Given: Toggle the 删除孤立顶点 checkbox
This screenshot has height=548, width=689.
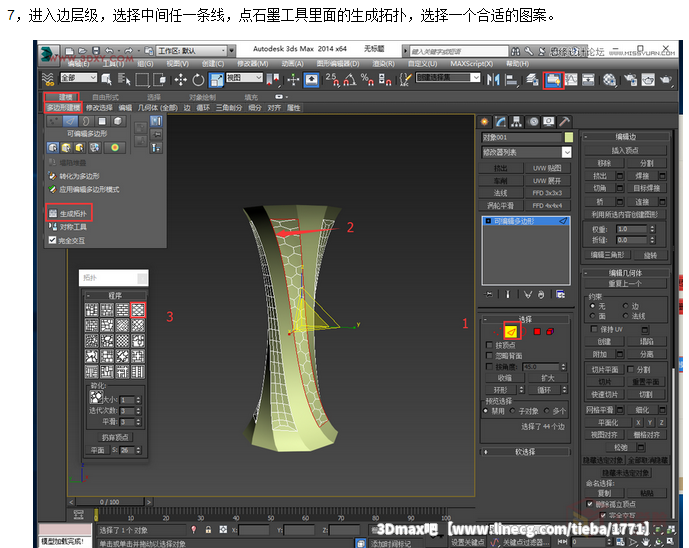Looking at the screenshot, I should coord(590,504).
